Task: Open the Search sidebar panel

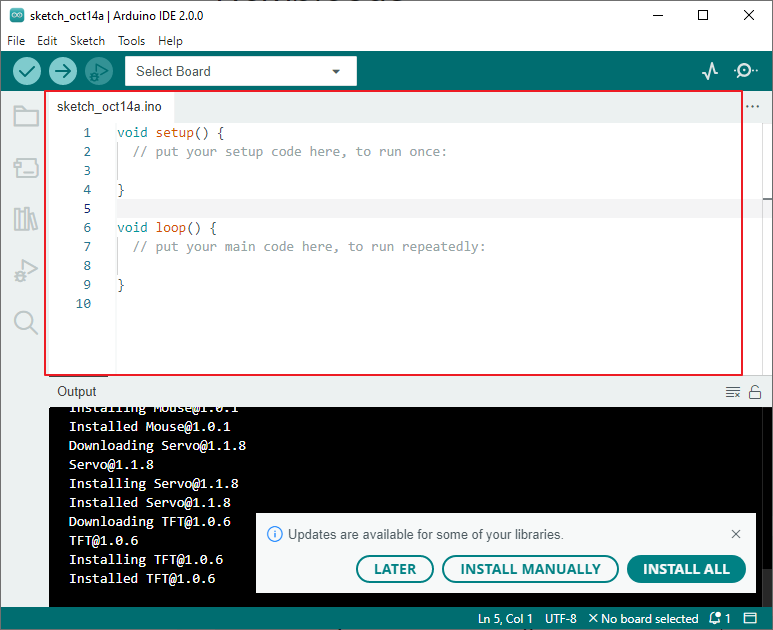Action: click(25, 322)
